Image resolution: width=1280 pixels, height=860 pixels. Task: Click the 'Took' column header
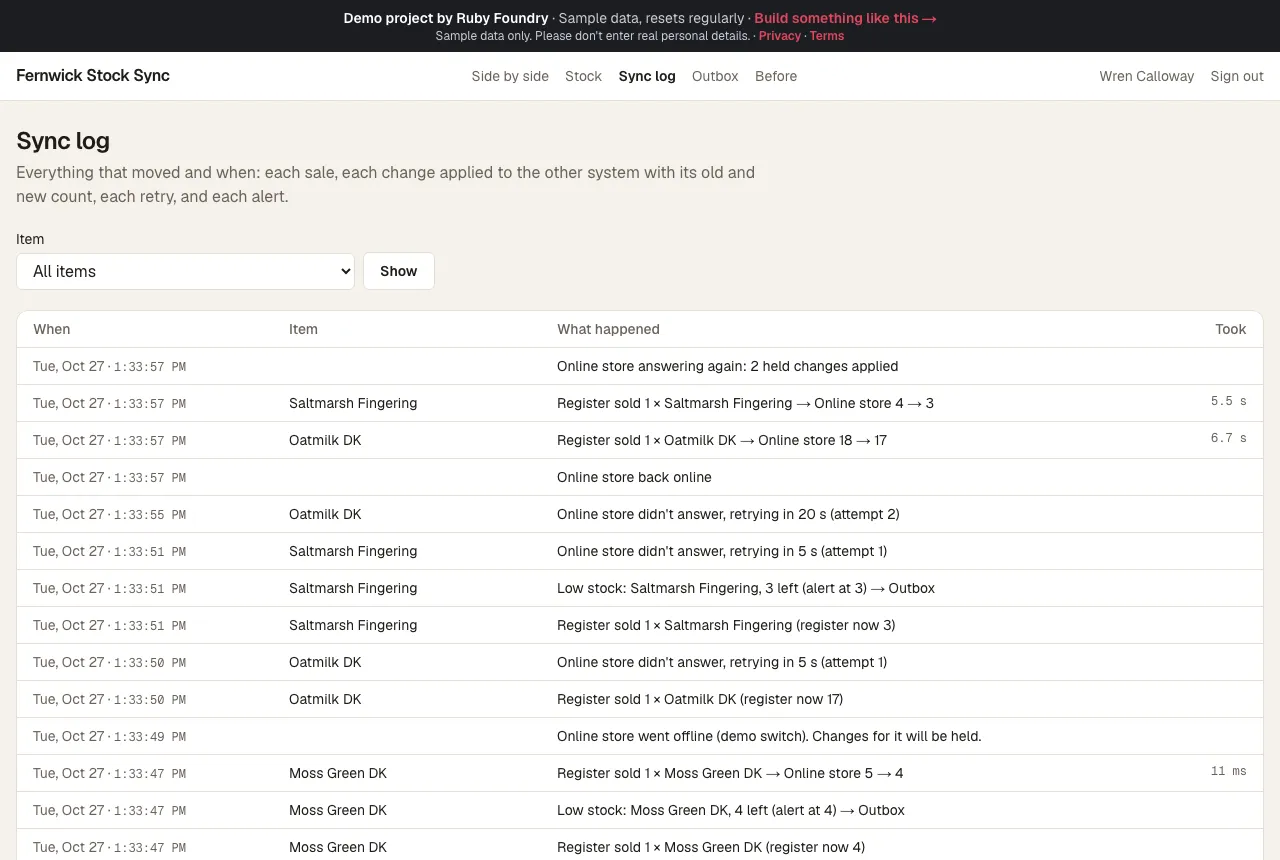tap(1231, 329)
